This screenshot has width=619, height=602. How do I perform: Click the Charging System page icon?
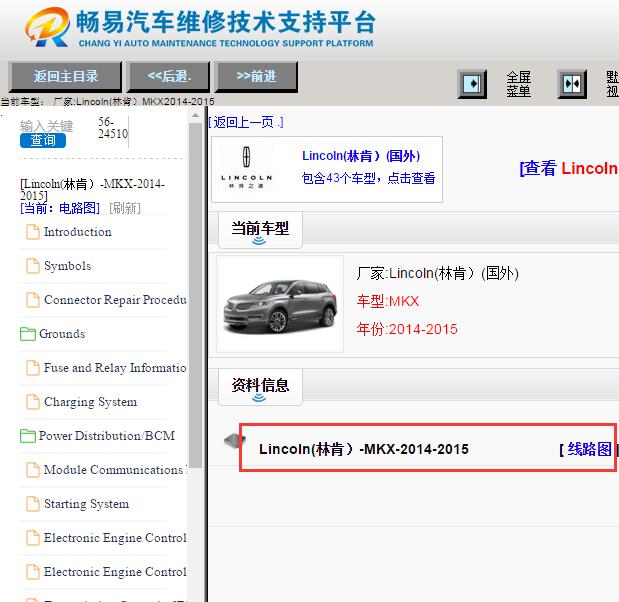pyautogui.click(x=33, y=401)
